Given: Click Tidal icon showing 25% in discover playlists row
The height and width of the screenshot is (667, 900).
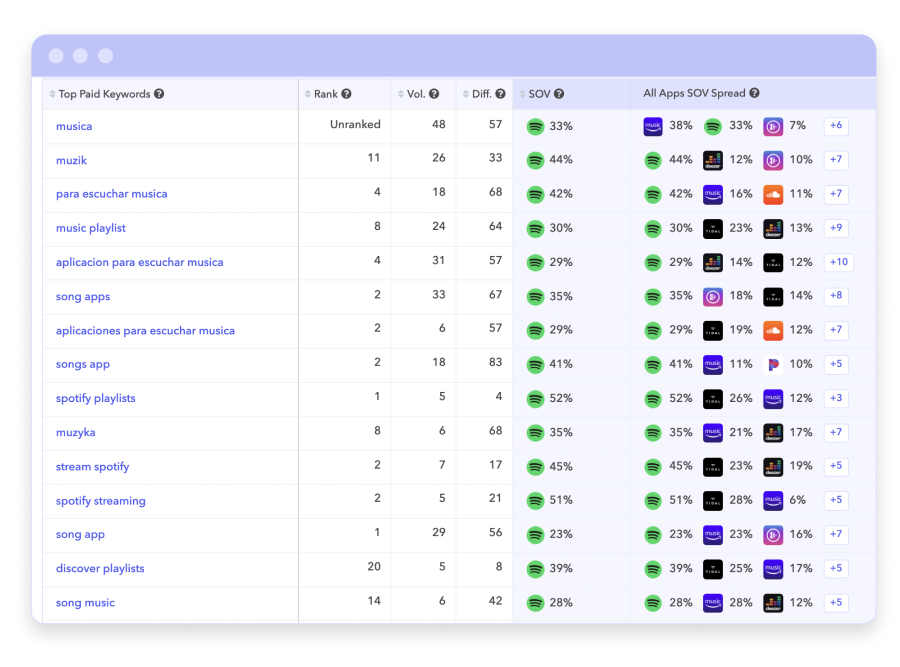Looking at the screenshot, I should click(x=713, y=569).
